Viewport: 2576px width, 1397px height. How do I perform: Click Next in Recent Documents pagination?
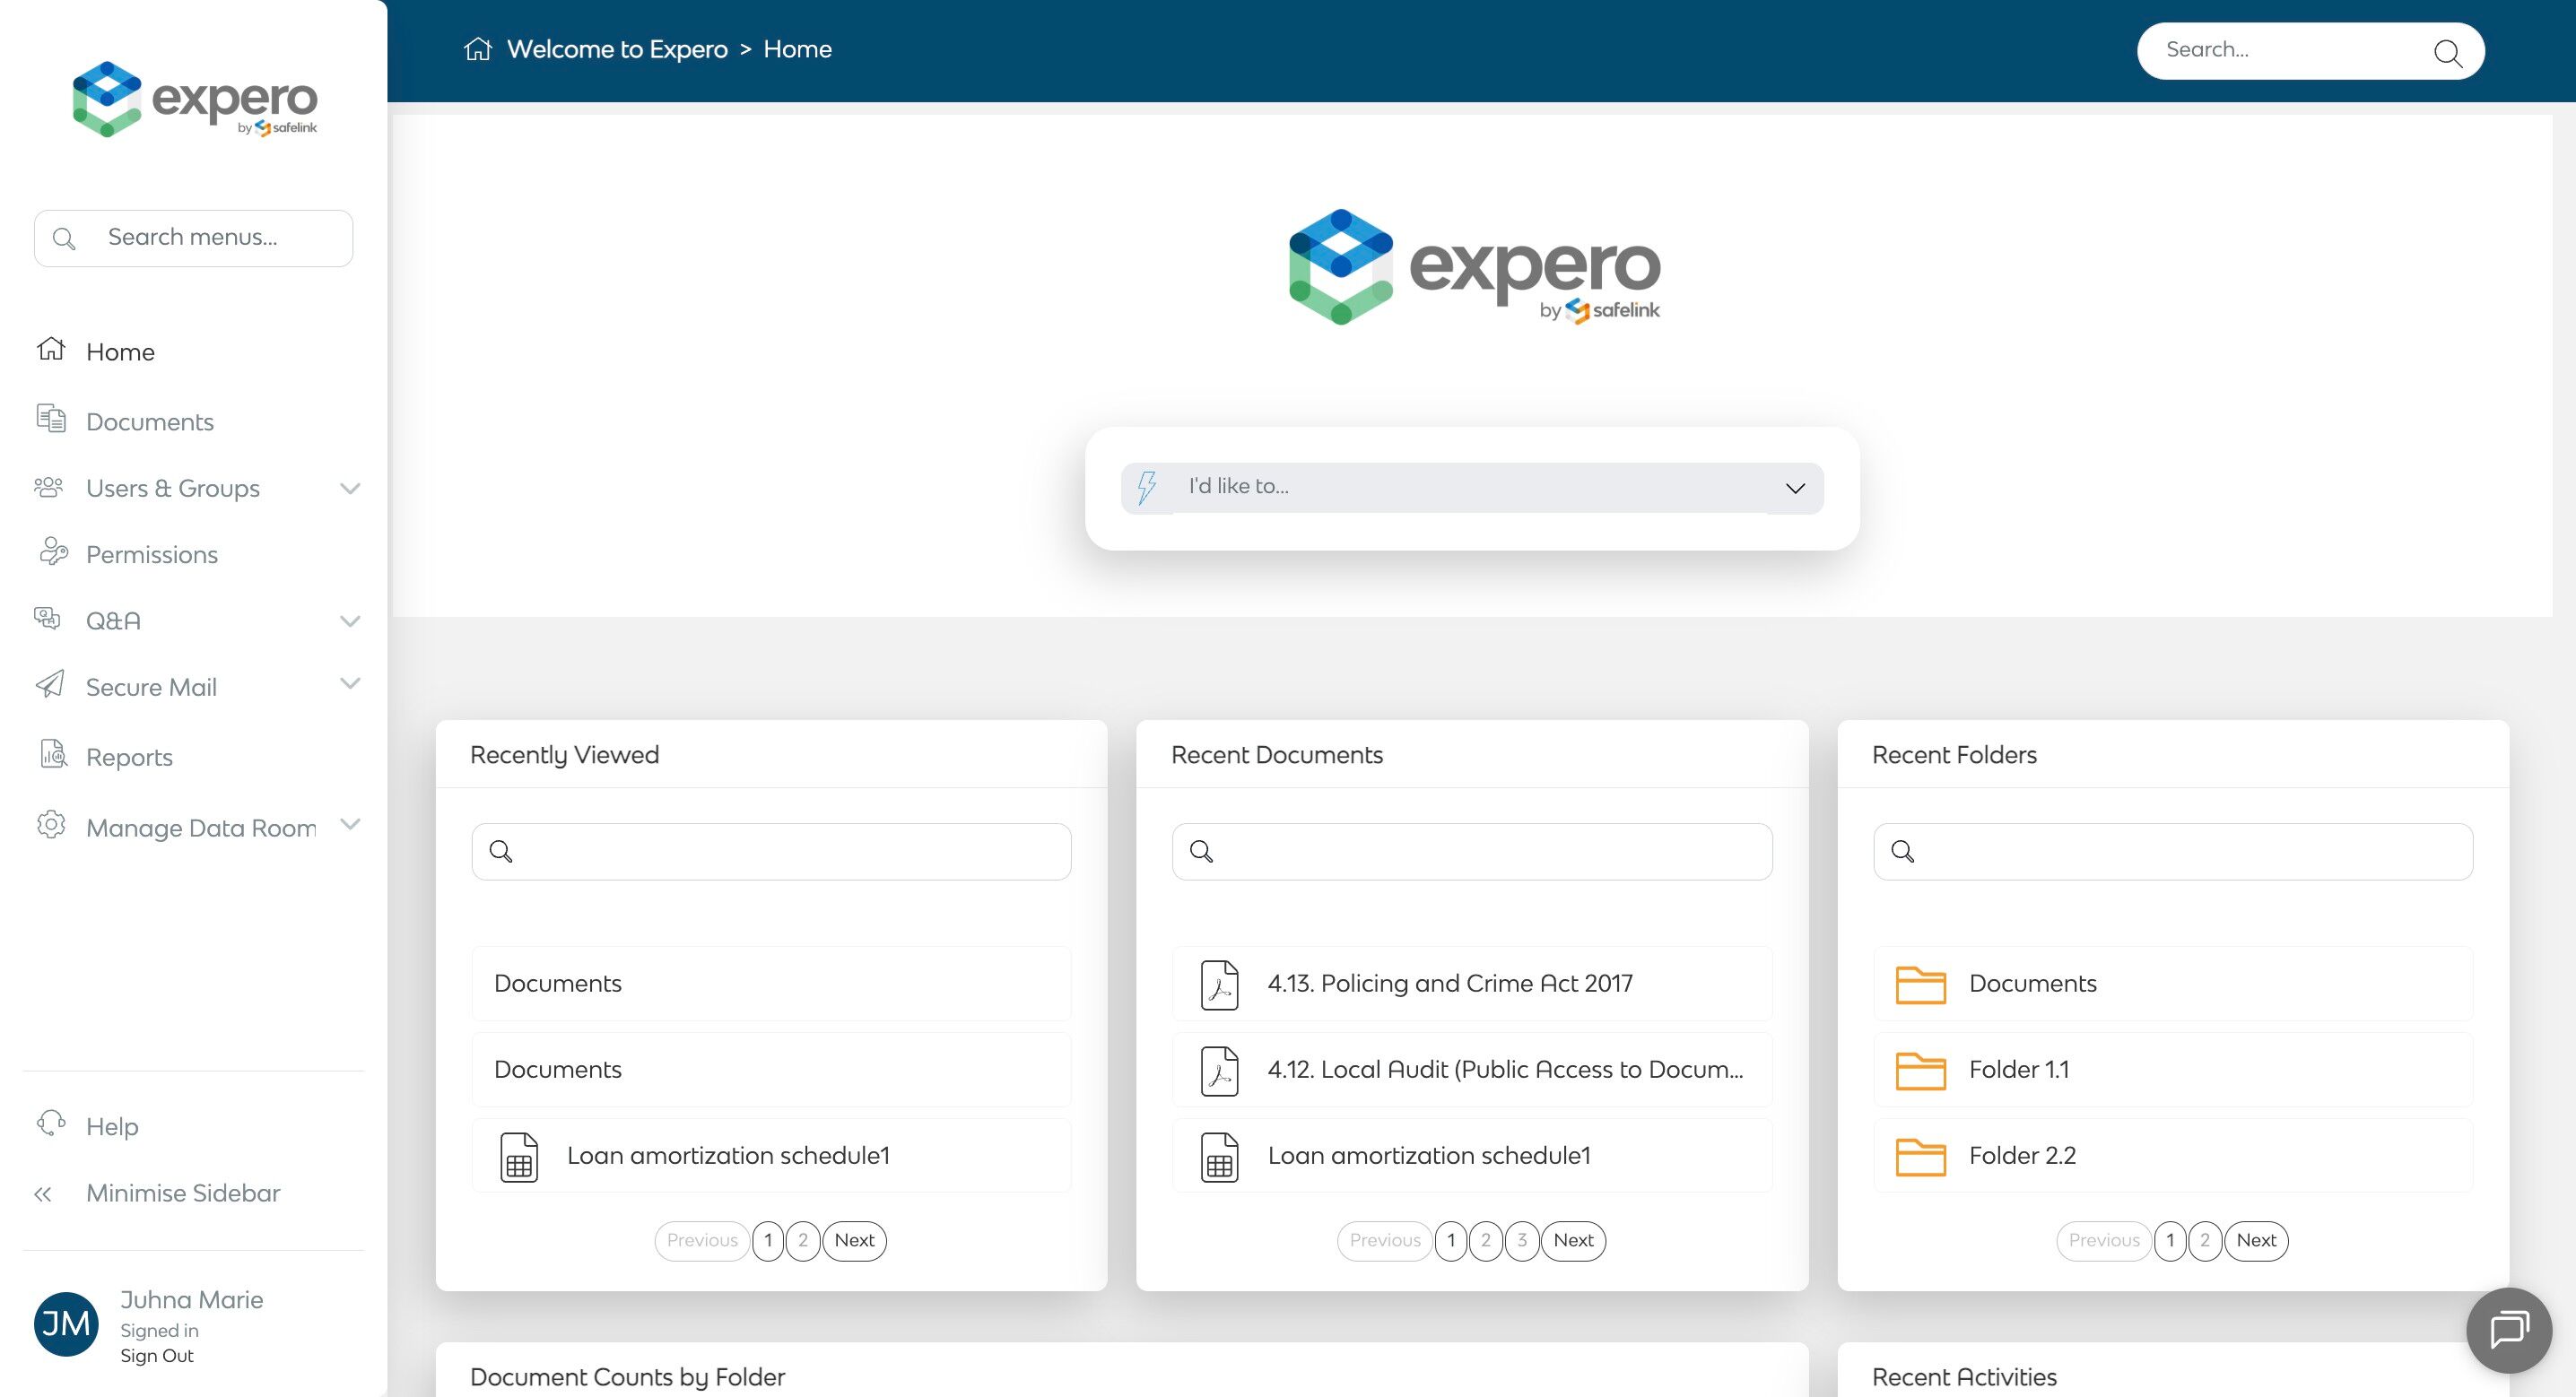point(1573,1241)
